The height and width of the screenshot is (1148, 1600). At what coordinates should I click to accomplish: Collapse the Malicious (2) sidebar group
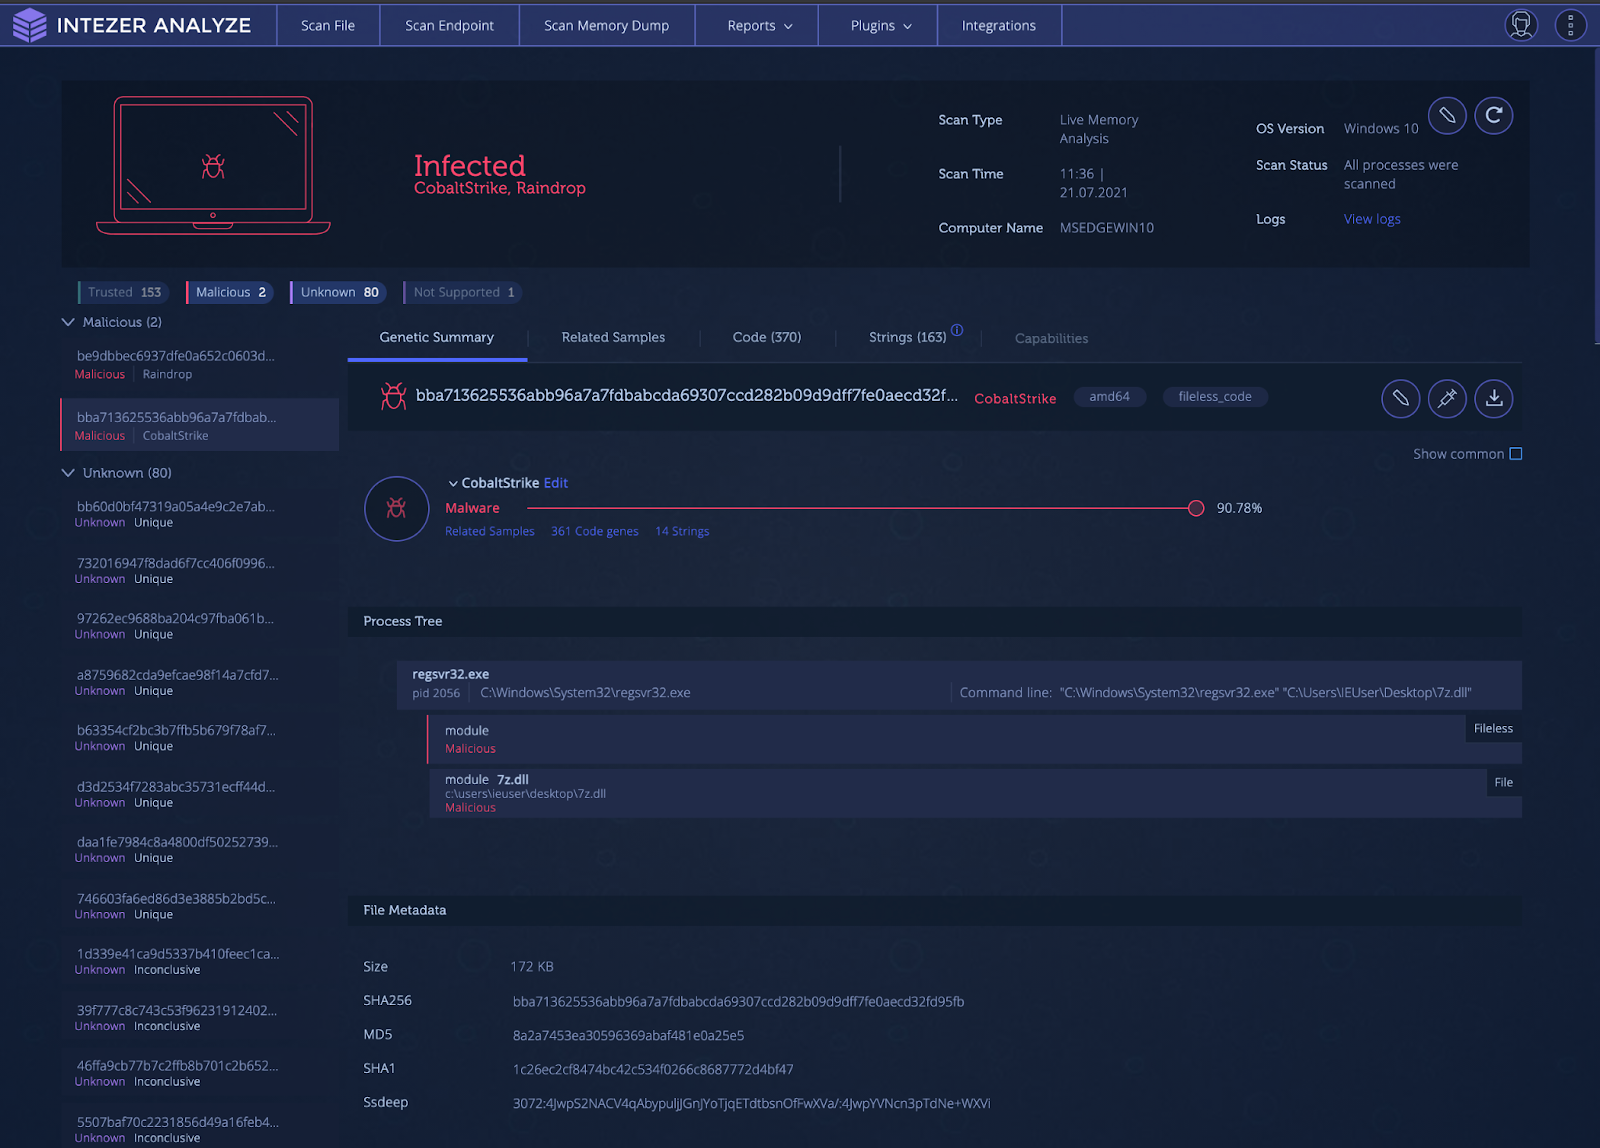click(x=68, y=322)
